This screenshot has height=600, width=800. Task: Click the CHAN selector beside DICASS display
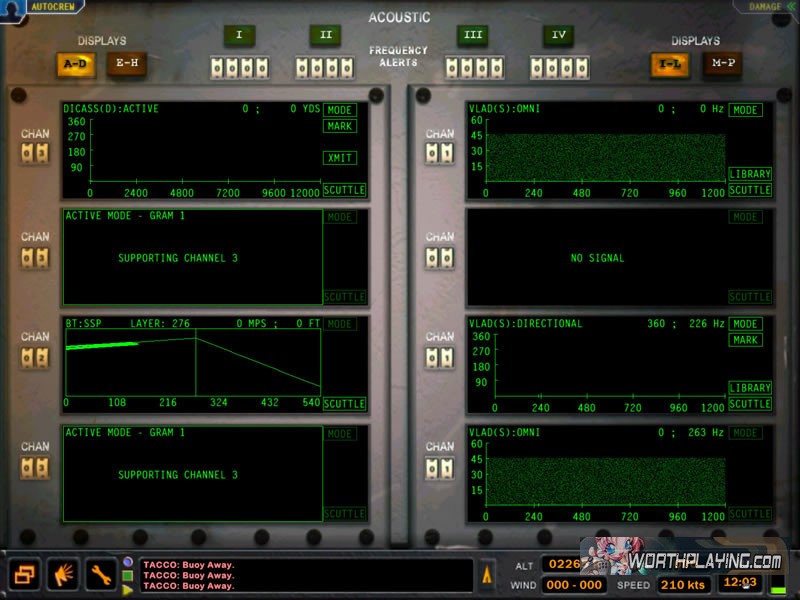[x=35, y=152]
